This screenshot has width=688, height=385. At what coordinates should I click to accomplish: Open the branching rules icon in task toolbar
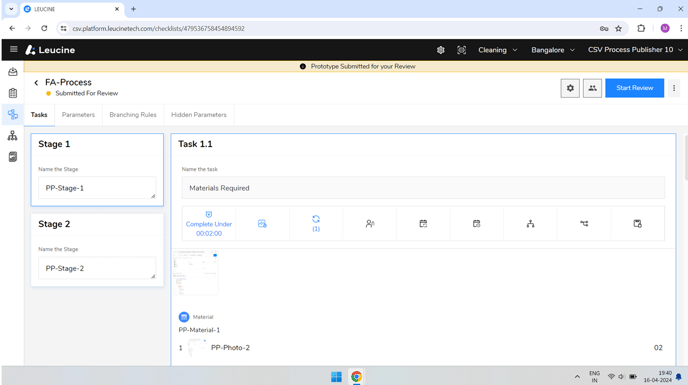[x=584, y=223]
